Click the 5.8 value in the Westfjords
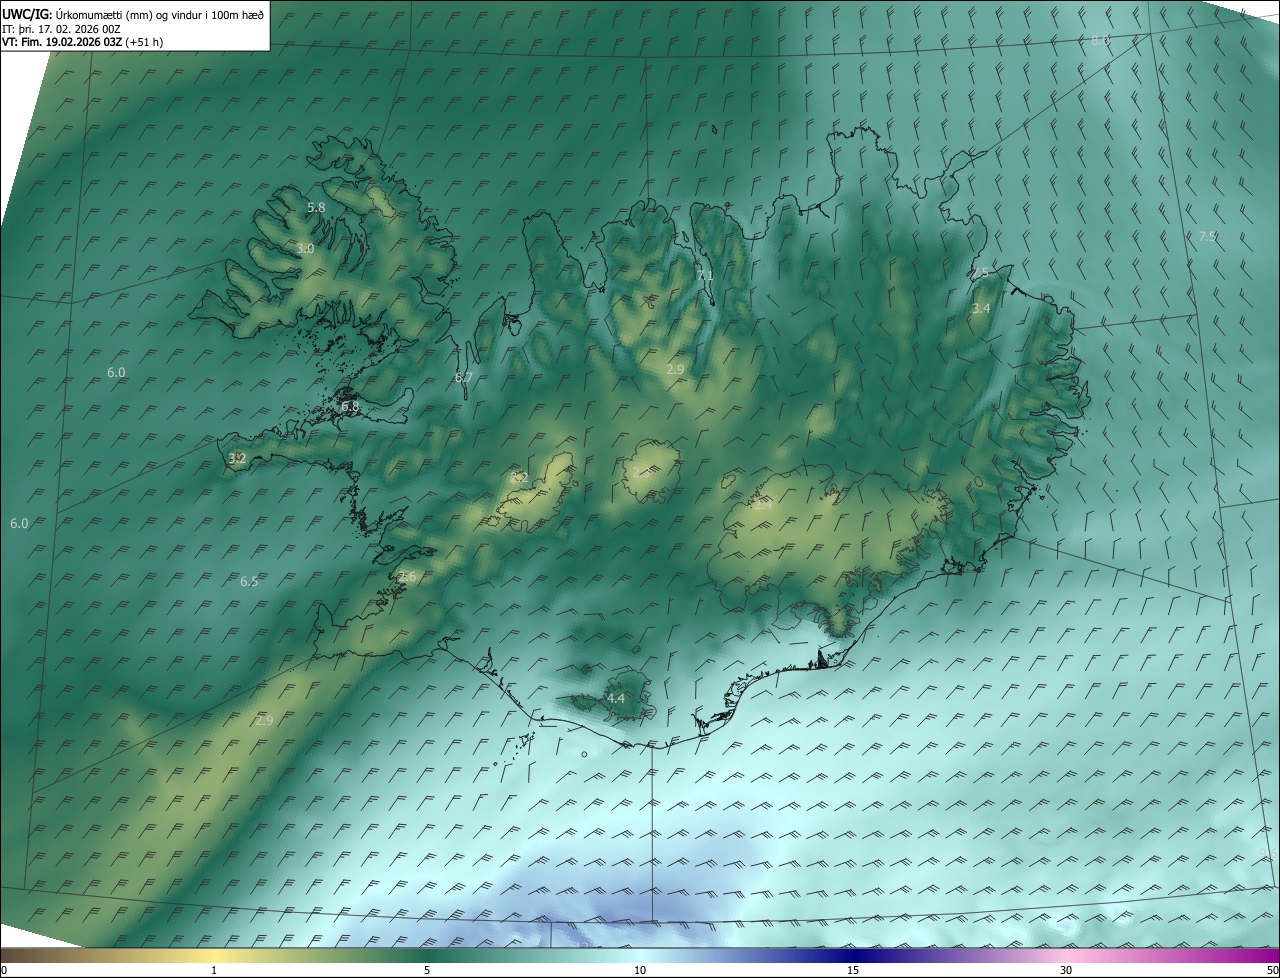 316,207
